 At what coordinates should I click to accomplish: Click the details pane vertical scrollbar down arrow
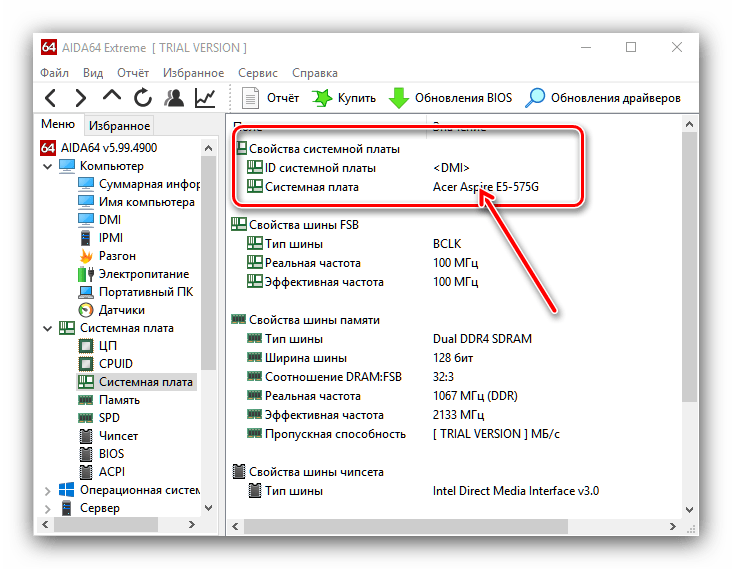coord(690,510)
